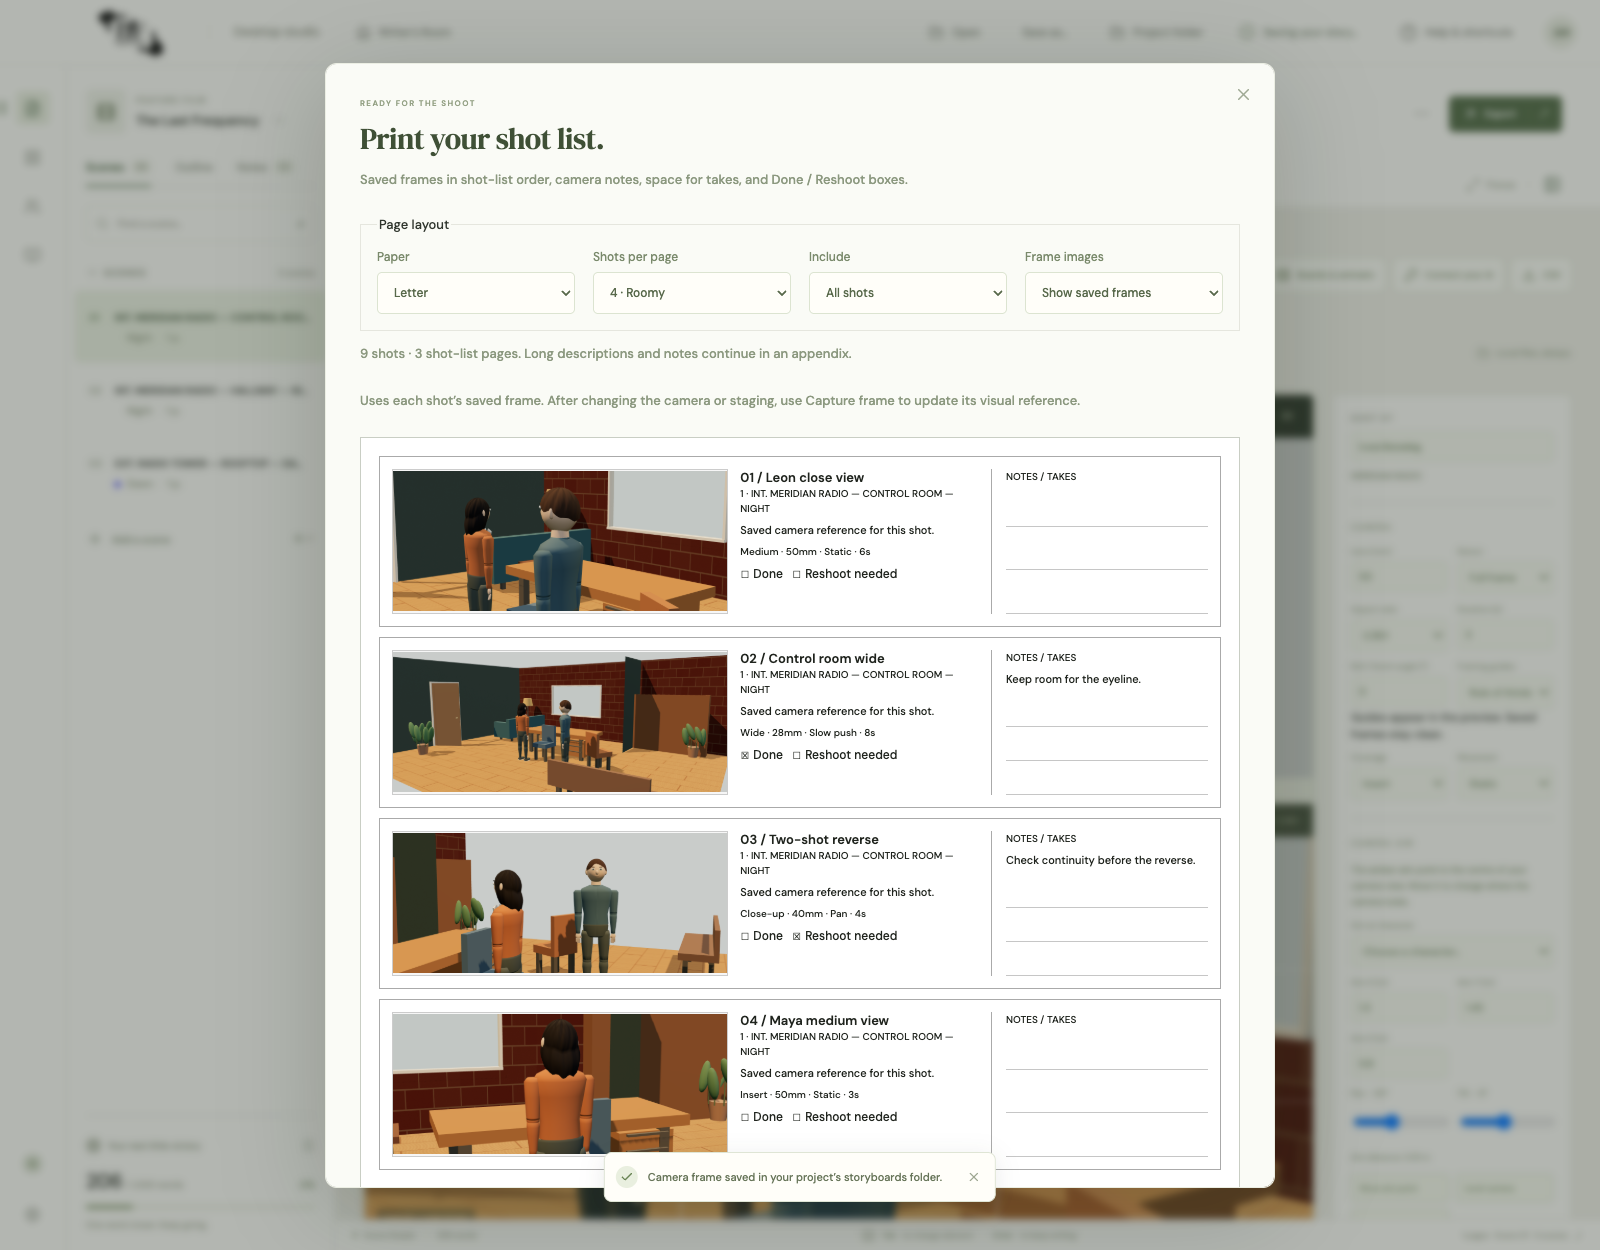Check Done for shot 03 Two-shot reverse
This screenshot has width=1600, height=1250.
click(x=745, y=936)
